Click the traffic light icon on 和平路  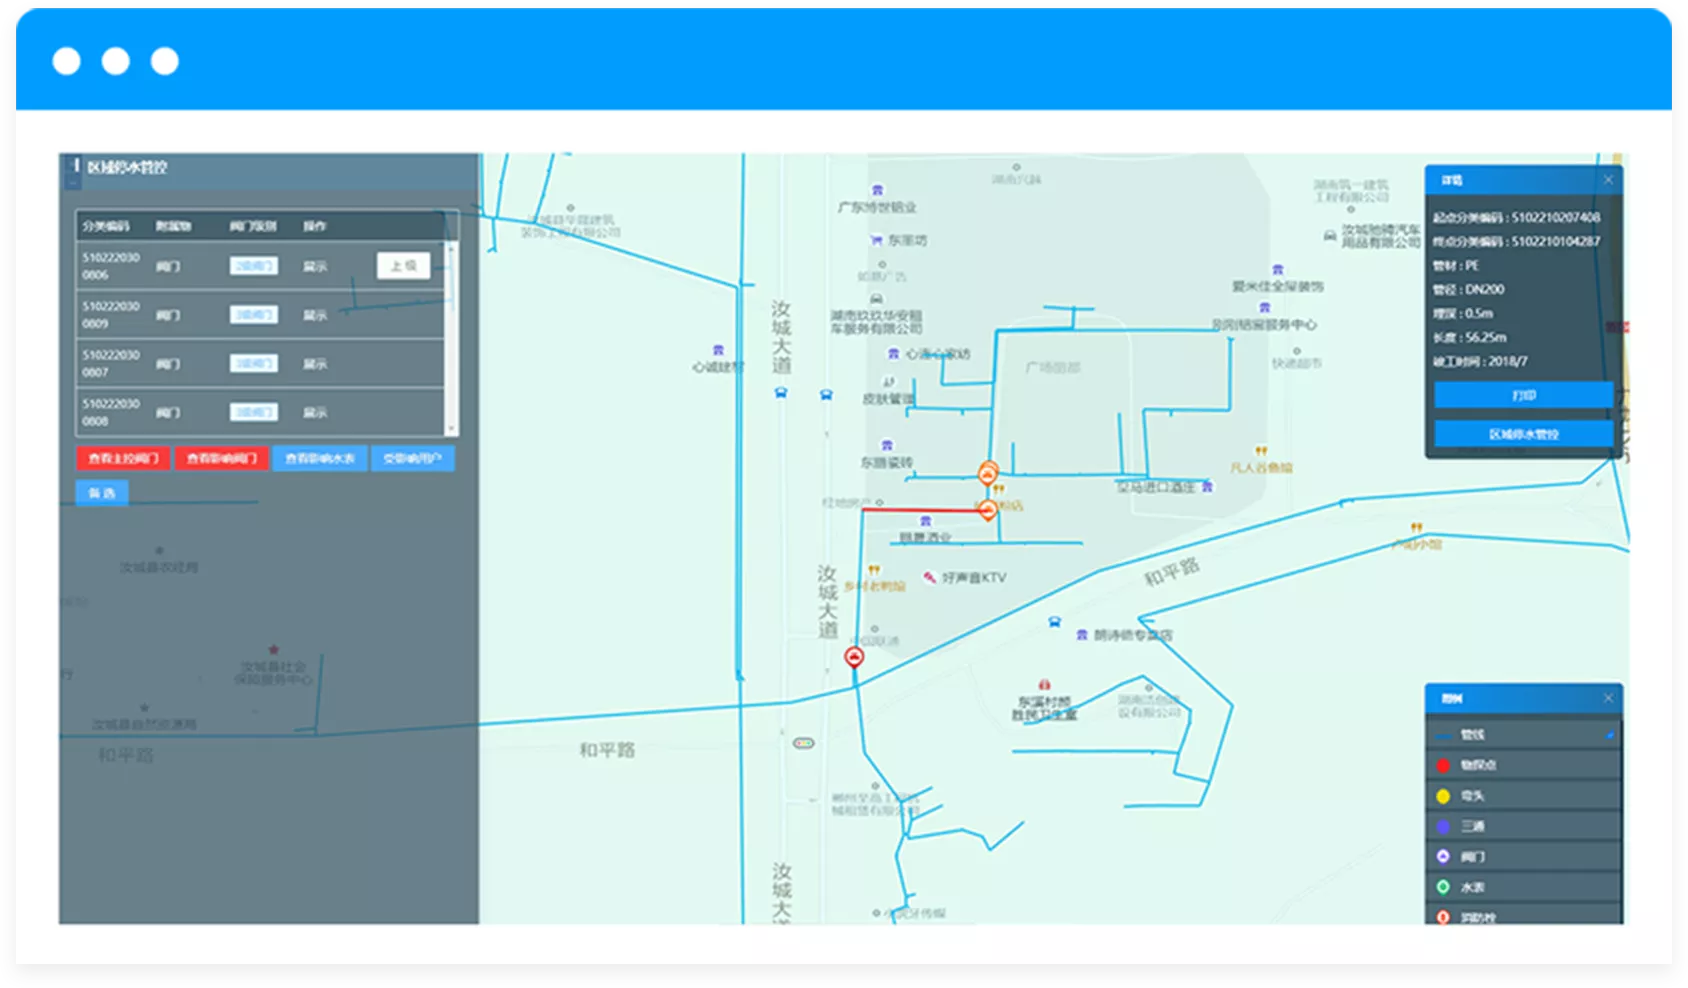[804, 743]
